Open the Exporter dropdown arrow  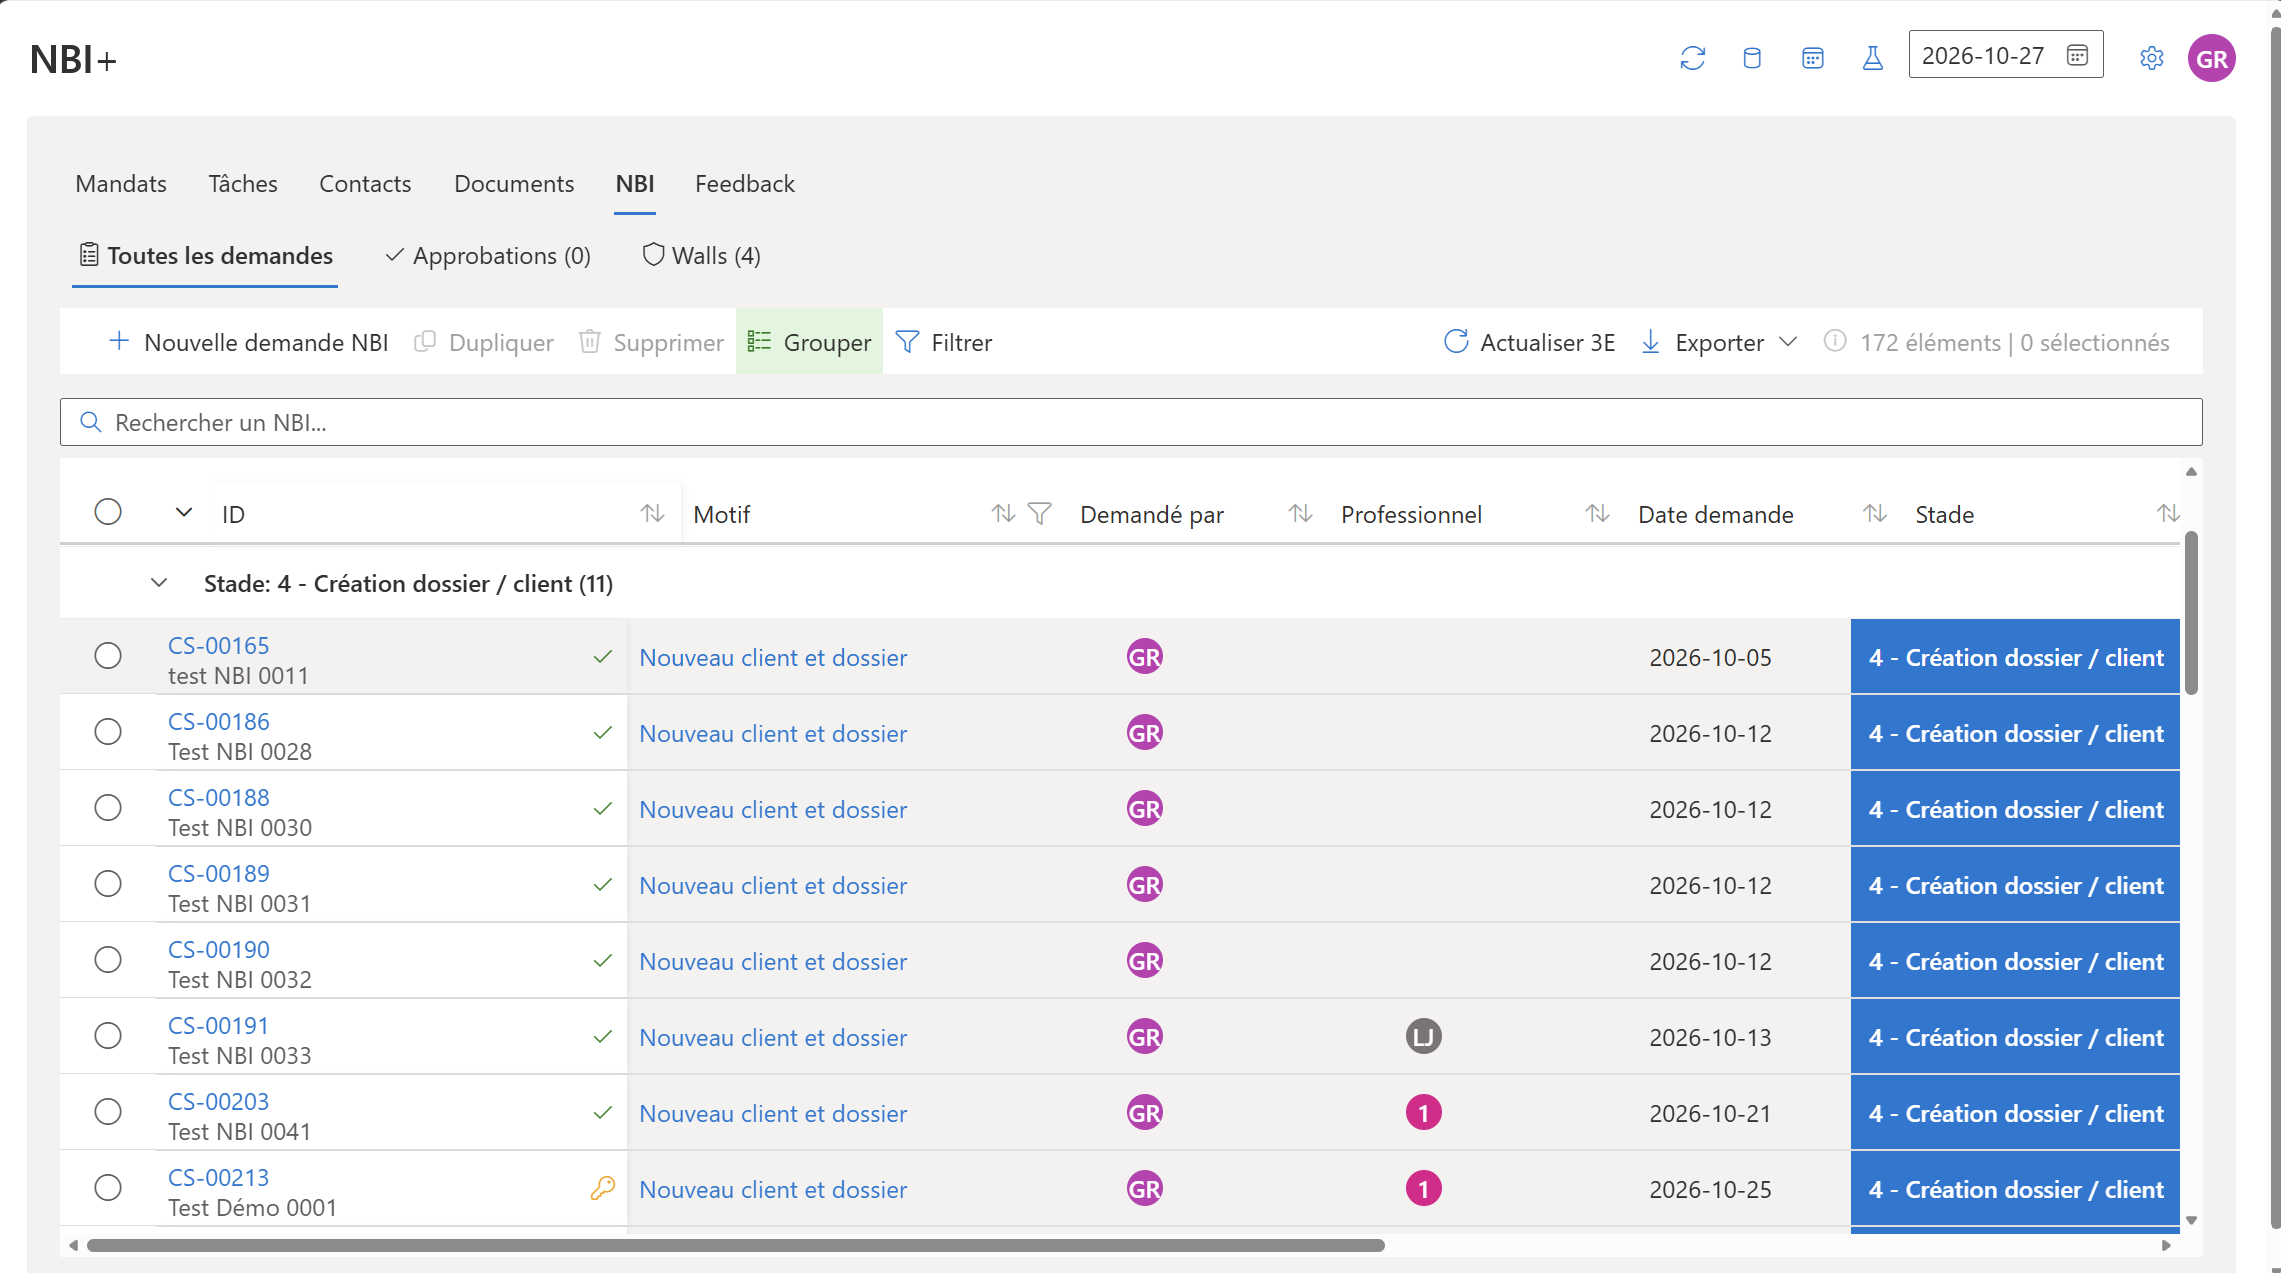point(1789,342)
